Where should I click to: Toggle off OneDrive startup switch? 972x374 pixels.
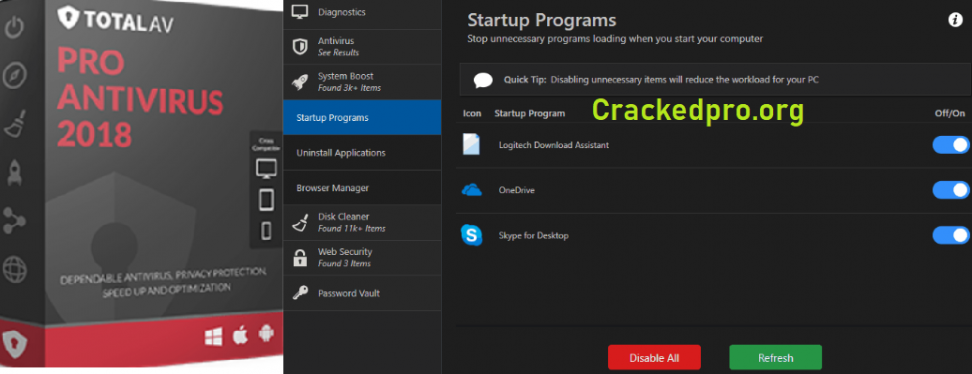pyautogui.click(x=951, y=190)
